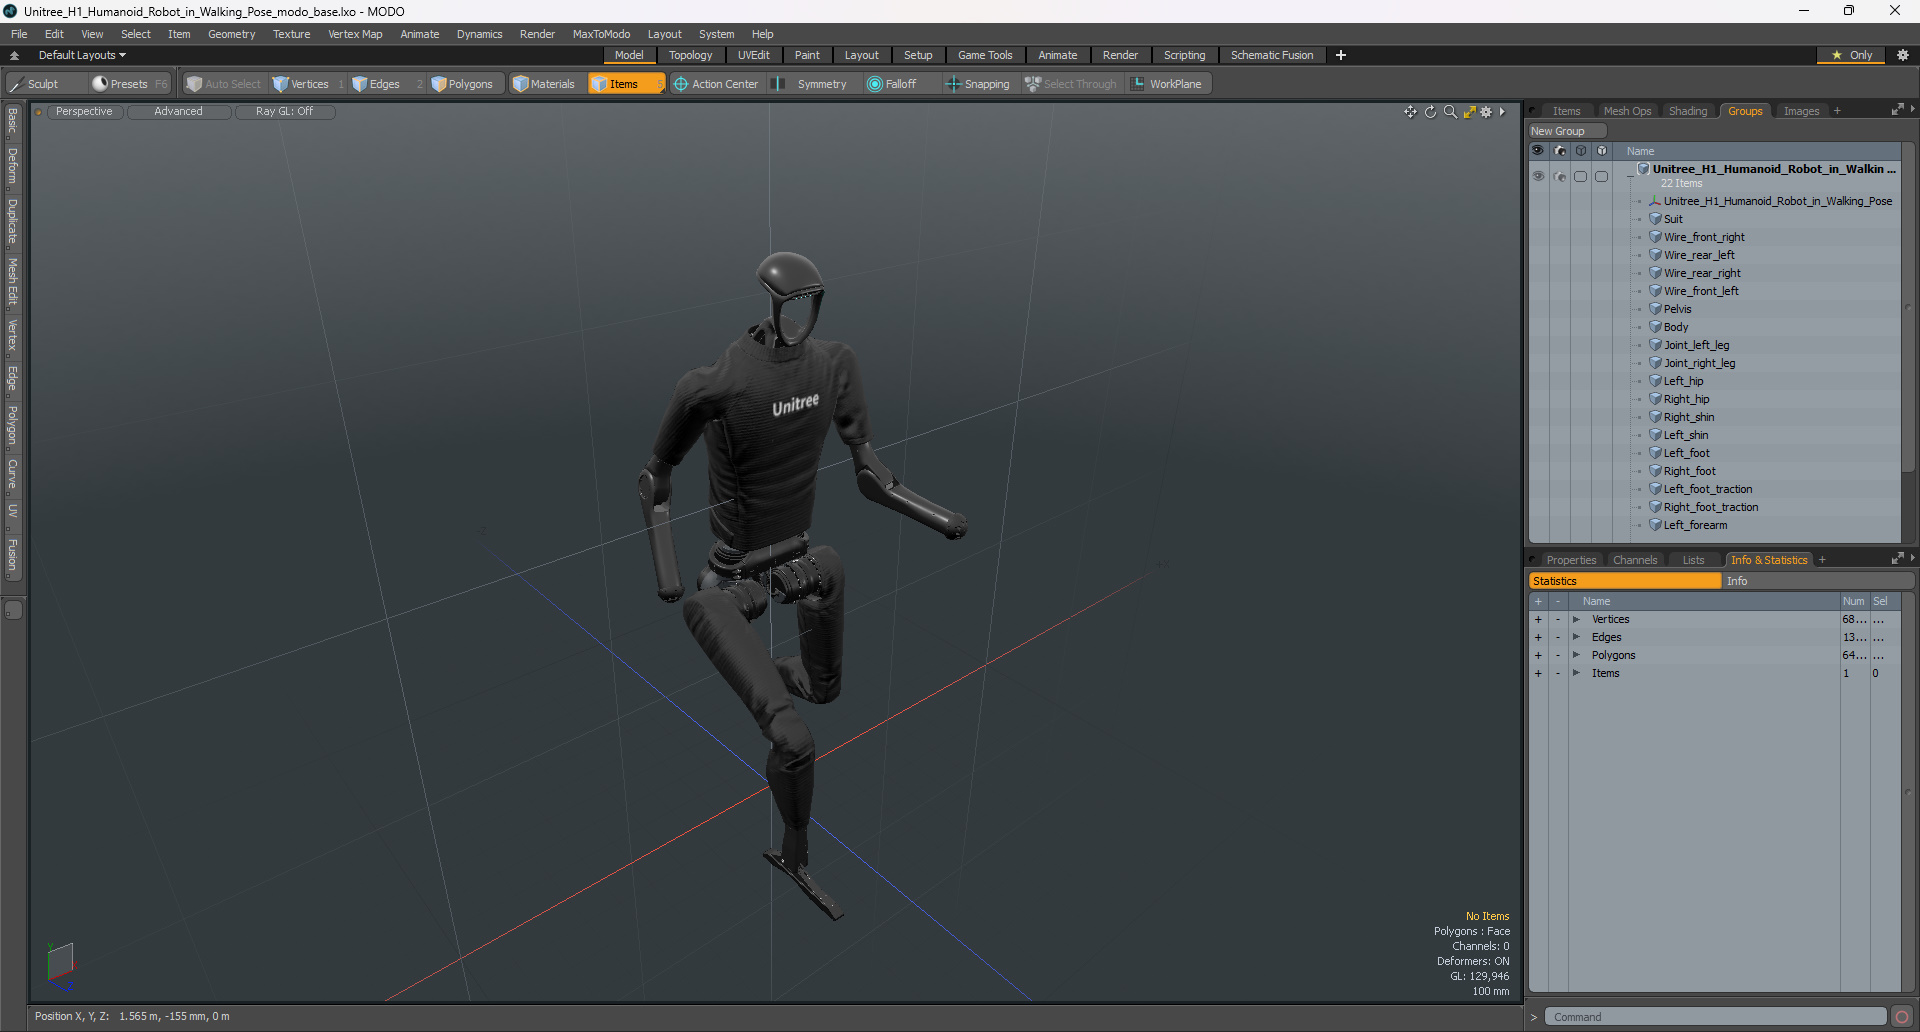Click the Command input field
1920x1032 pixels.
pos(1715,1017)
